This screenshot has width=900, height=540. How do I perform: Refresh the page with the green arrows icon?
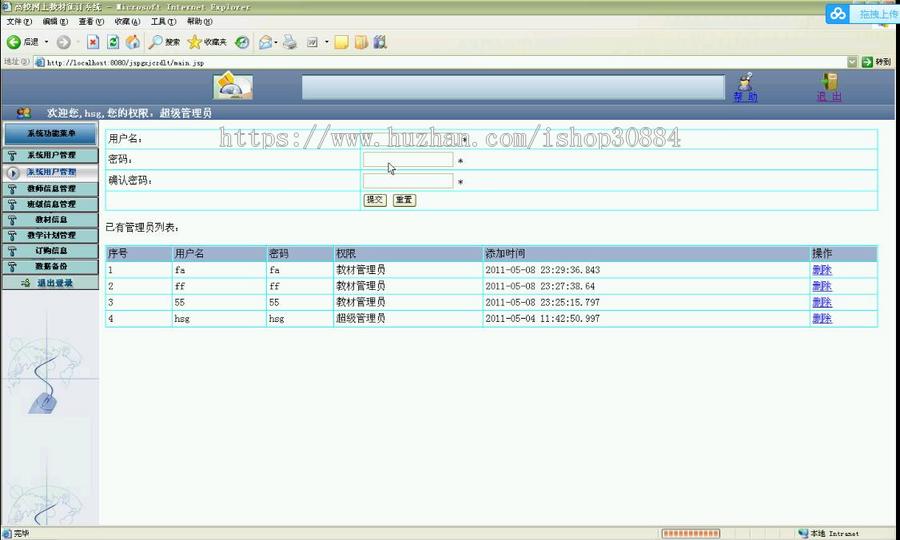coord(113,42)
